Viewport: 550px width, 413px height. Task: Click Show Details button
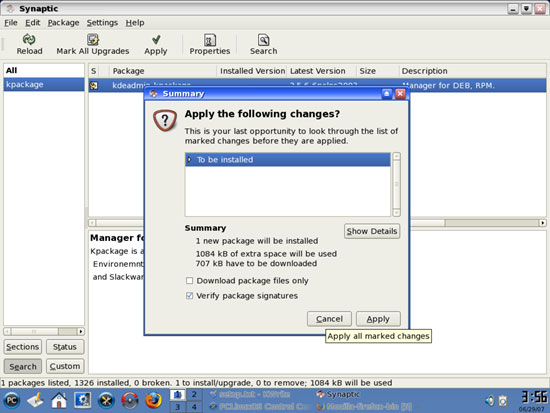tap(372, 231)
